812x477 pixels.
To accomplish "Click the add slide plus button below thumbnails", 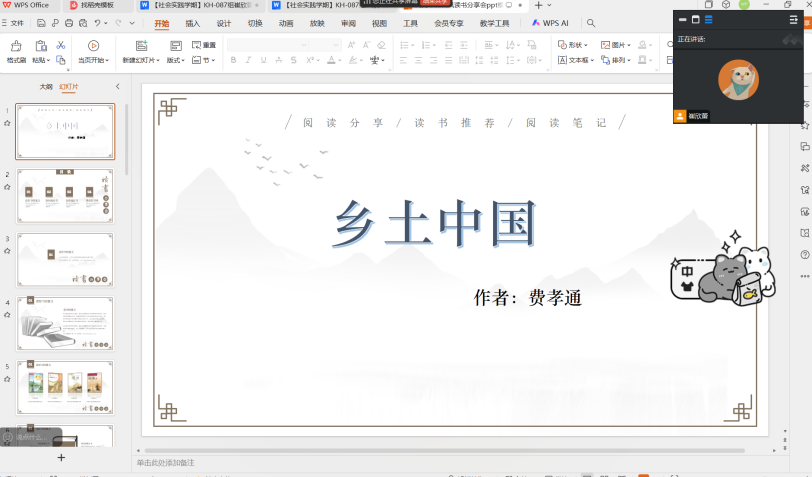I will click(x=61, y=457).
